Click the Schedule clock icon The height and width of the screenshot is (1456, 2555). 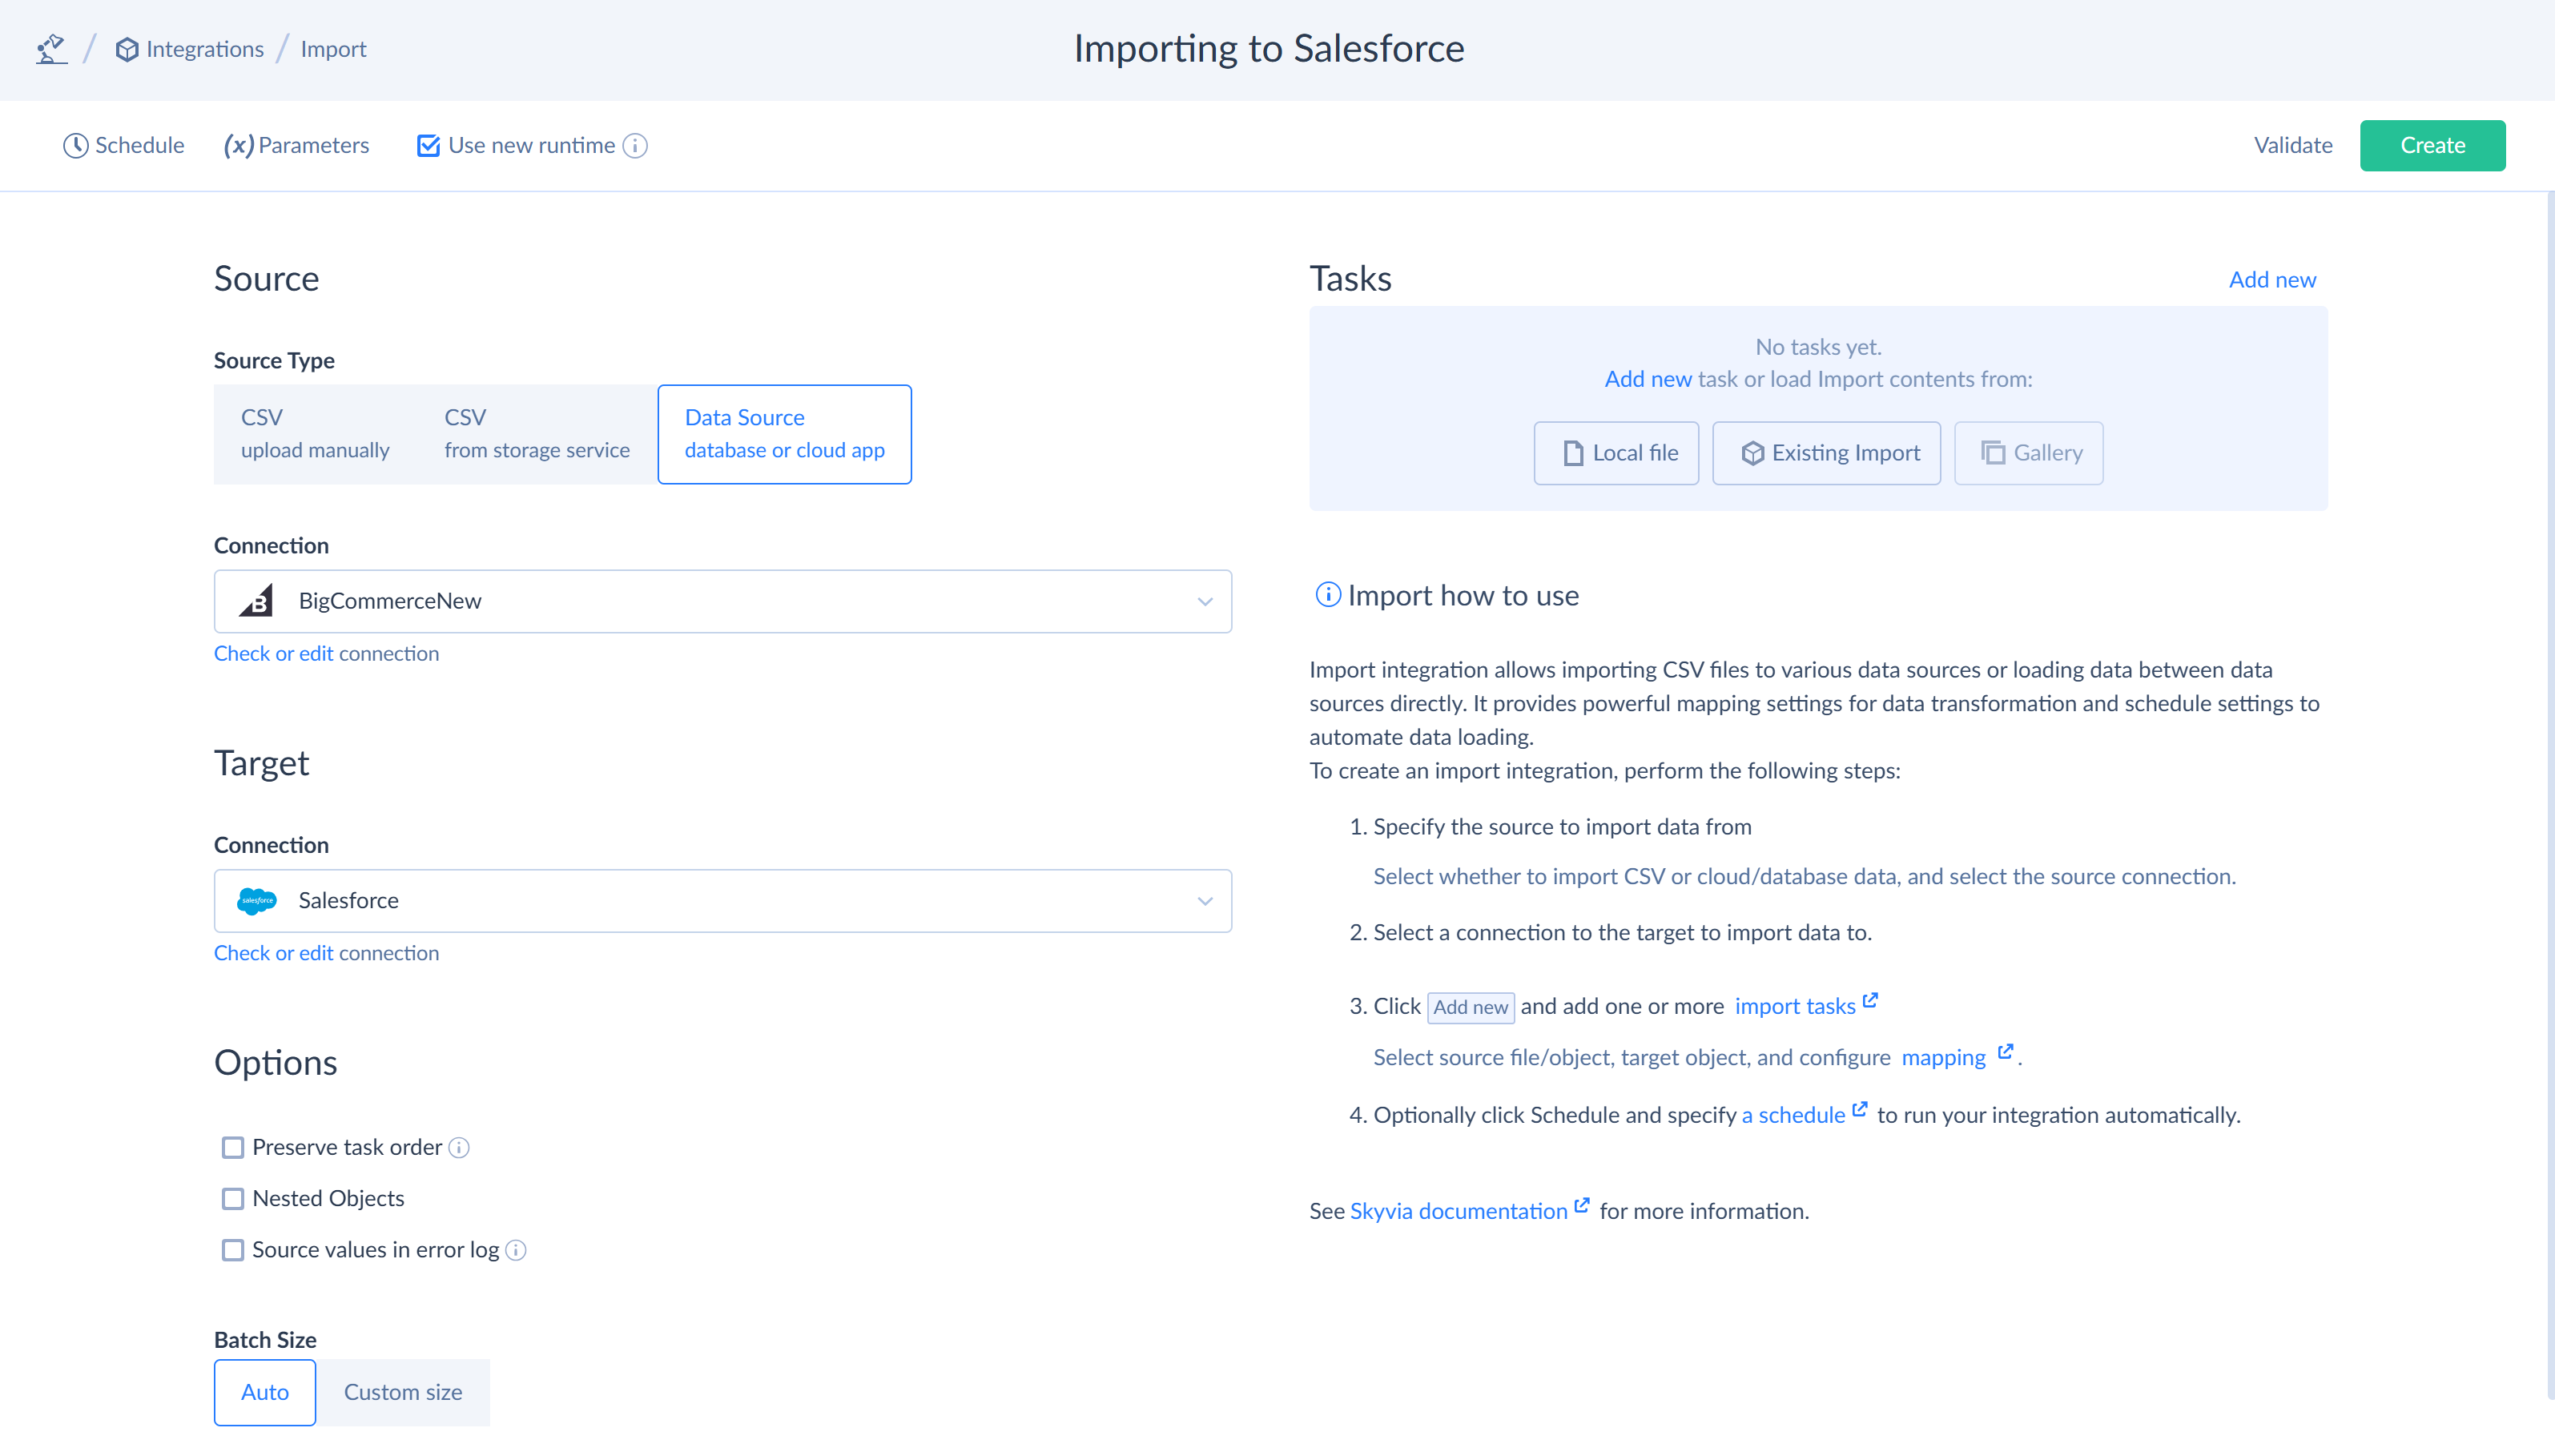pos(76,146)
